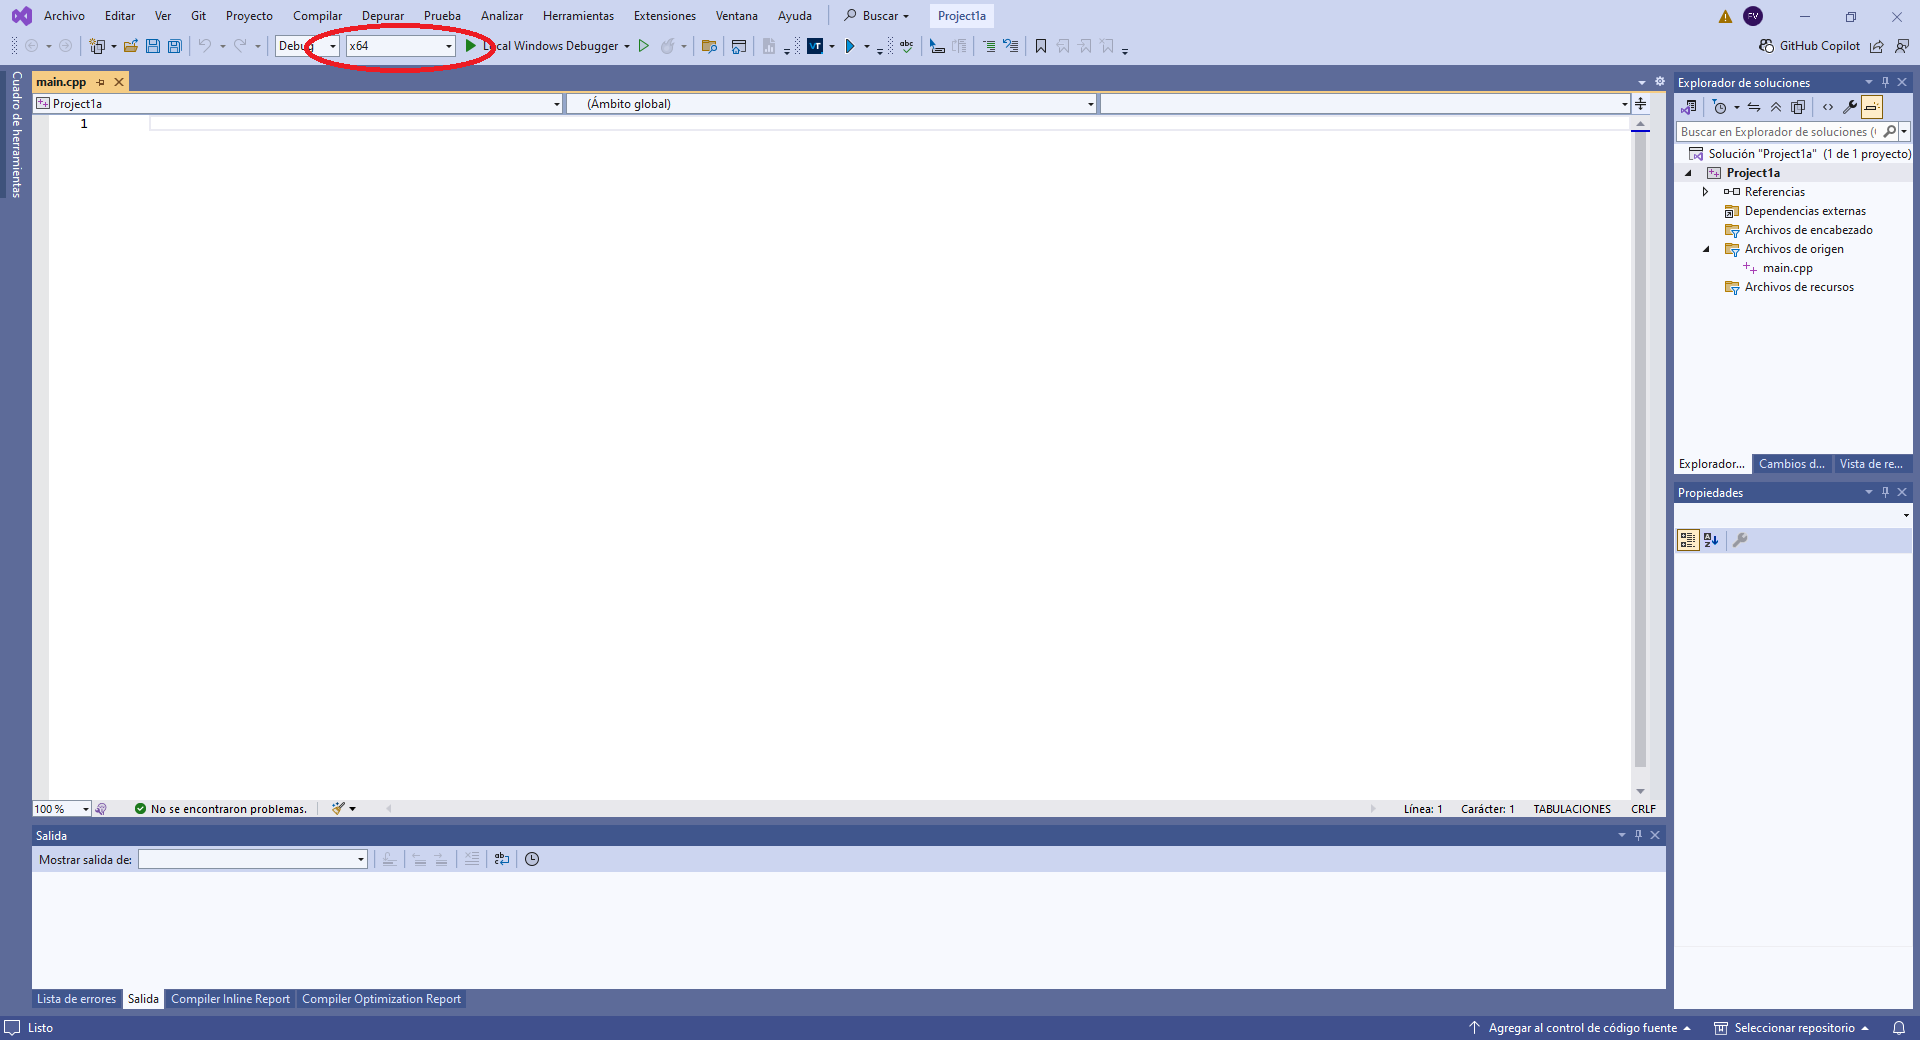Switch to Lista de errores tab
This screenshot has width=1920, height=1040.
point(76,999)
